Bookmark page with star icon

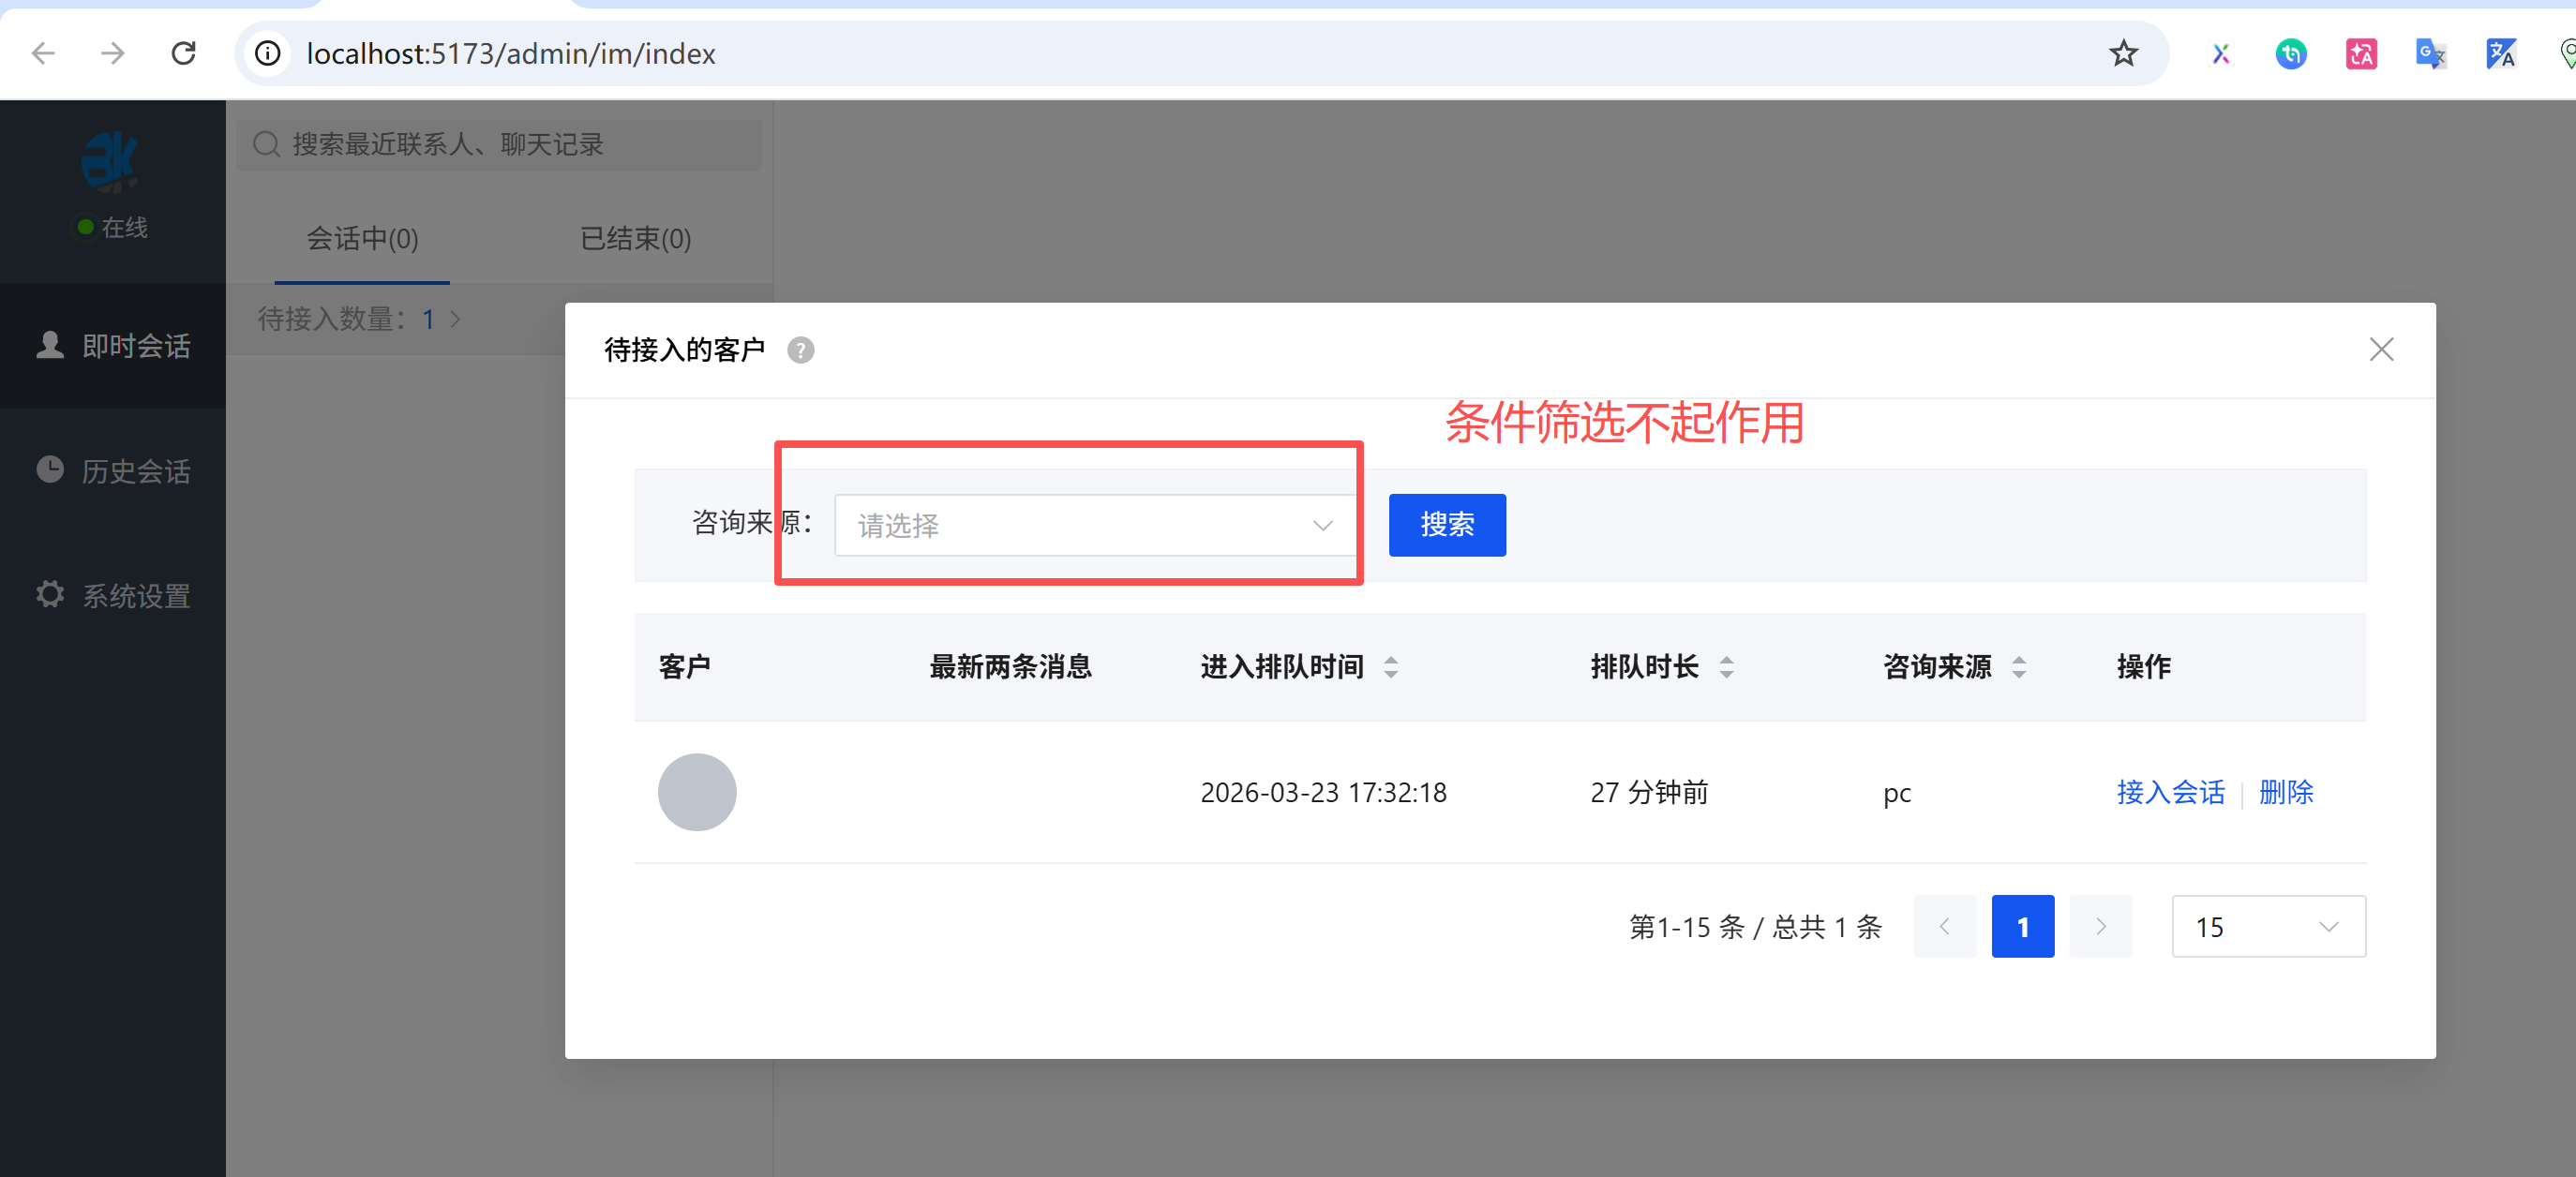coord(2123,53)
